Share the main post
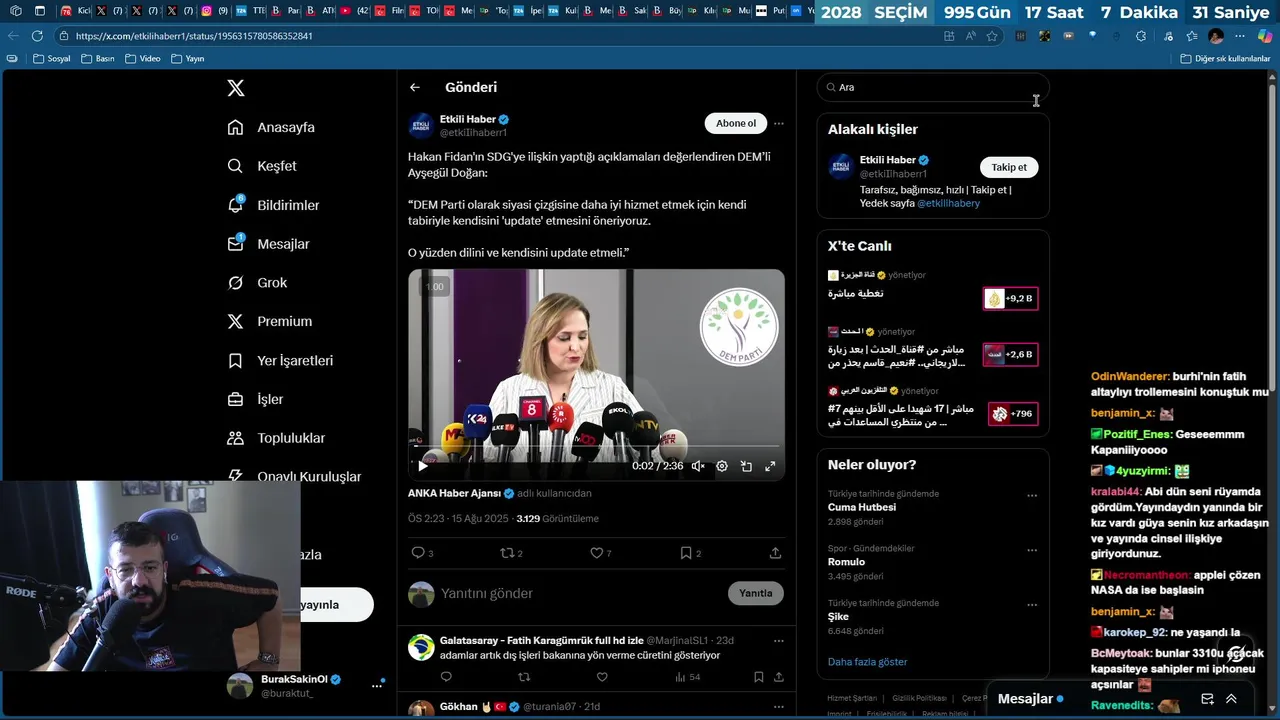Image resolution: width=1280 pixels, height=720 pixels. [x=775, y=553]
